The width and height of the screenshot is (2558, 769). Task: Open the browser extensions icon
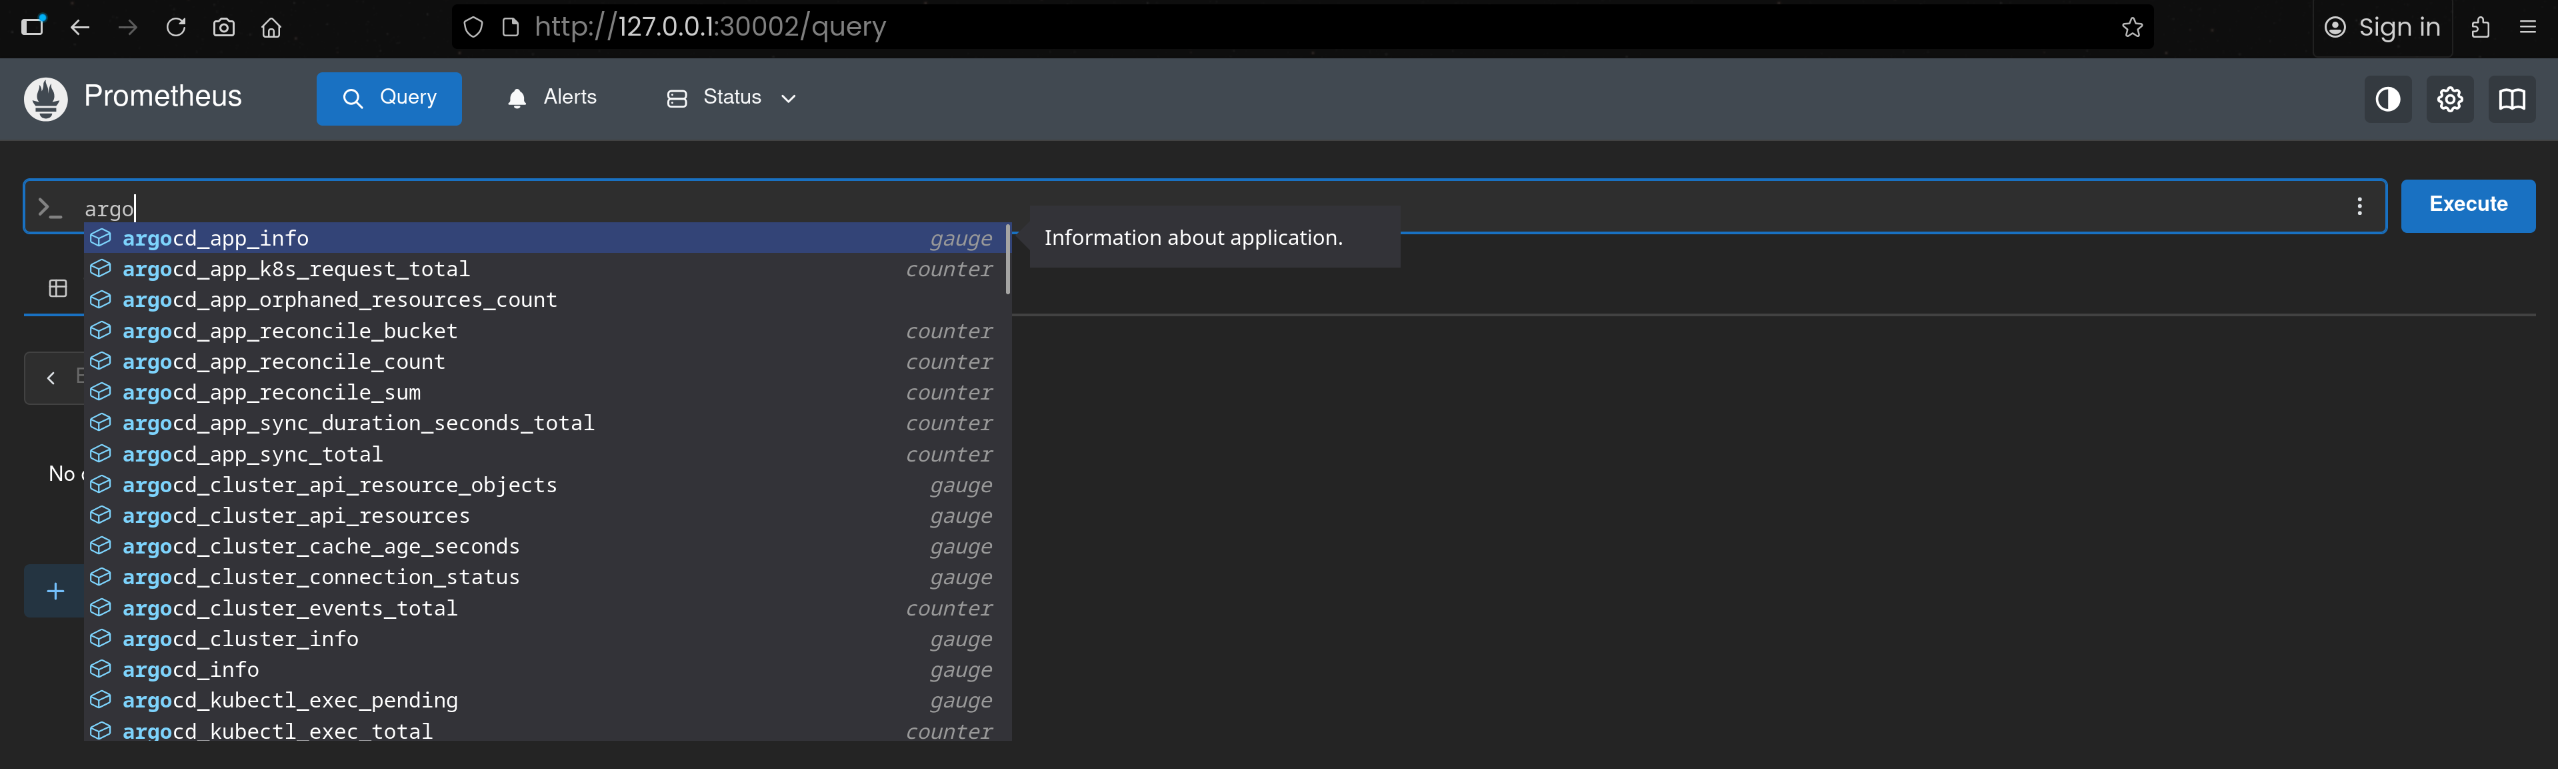pos(2481,27)
